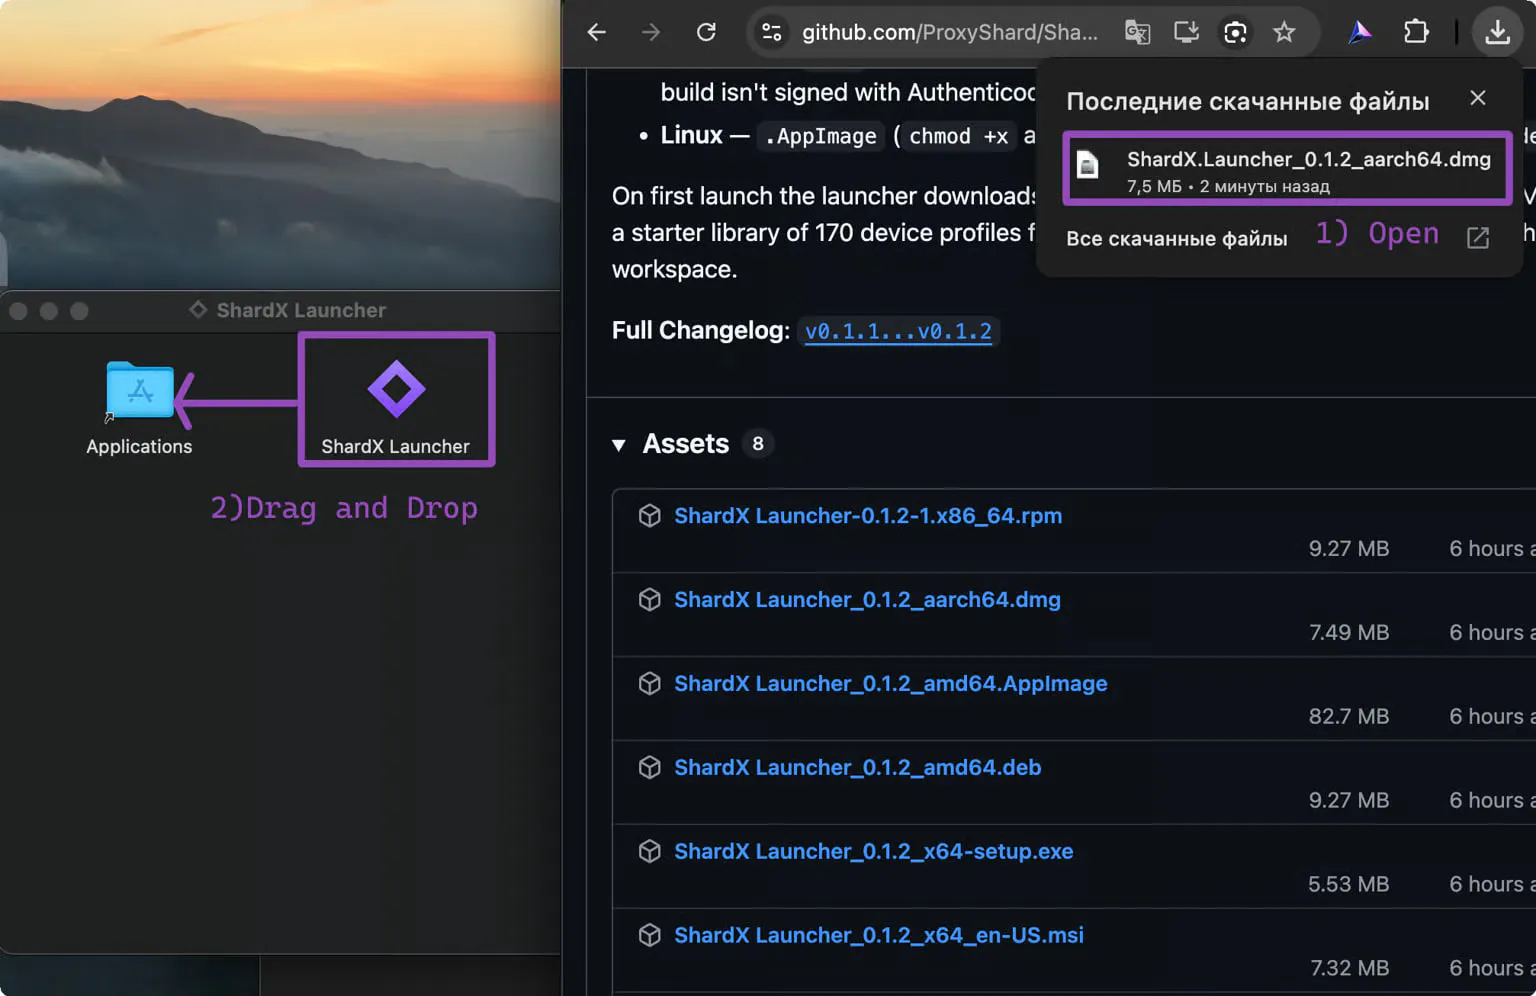Open the v0.1.1...v0.1.2 changelog link

(x=898, y=331)
